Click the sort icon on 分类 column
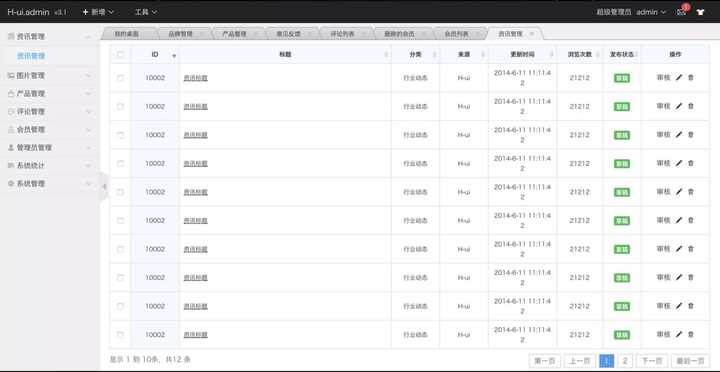 (434, 55)
